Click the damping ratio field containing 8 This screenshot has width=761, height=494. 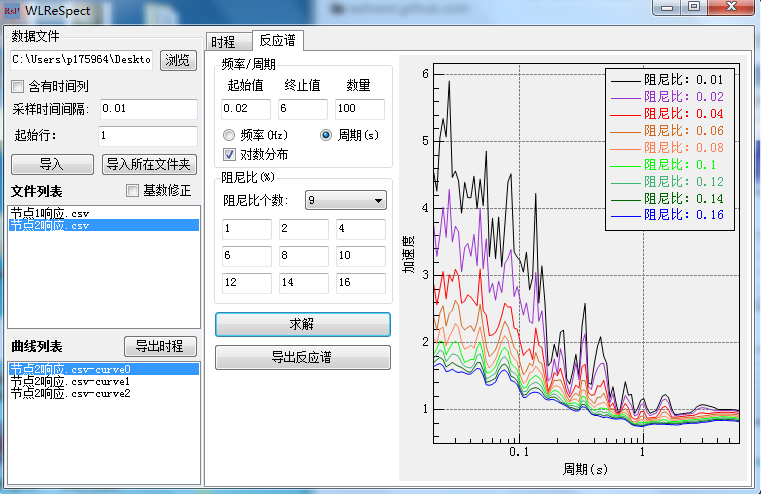[304, 256]
